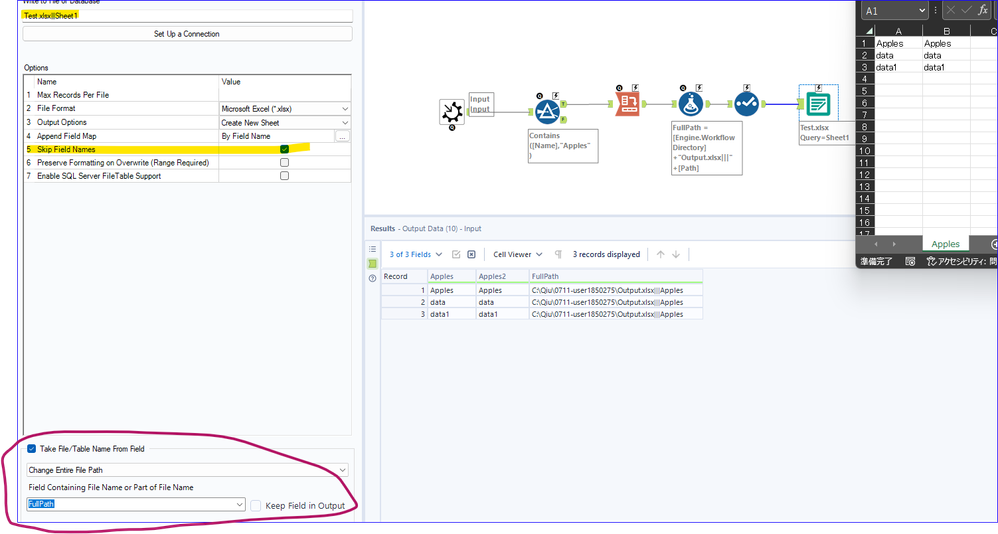
Task: Switch to the Apples sheet tab in Excel
Action: [945, 244]
